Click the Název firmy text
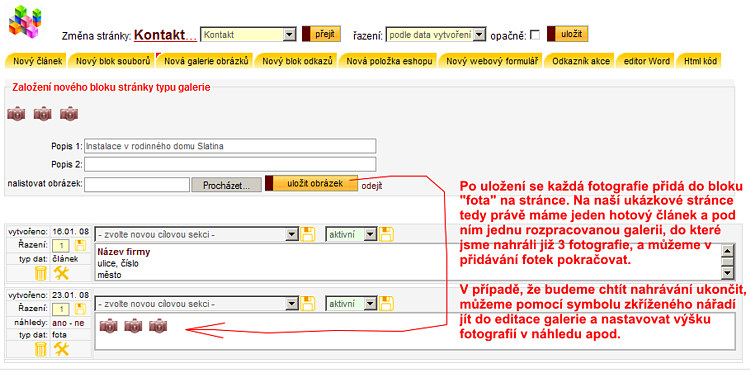Image resolution: width=750 pixels, height=378 pixels. click(x=124, y=252)
